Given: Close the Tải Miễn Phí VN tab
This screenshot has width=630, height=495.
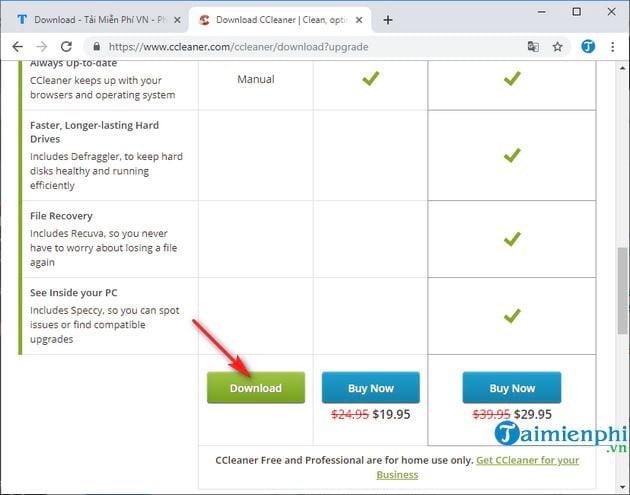Looking at the screenshot, I should point(177,20).
